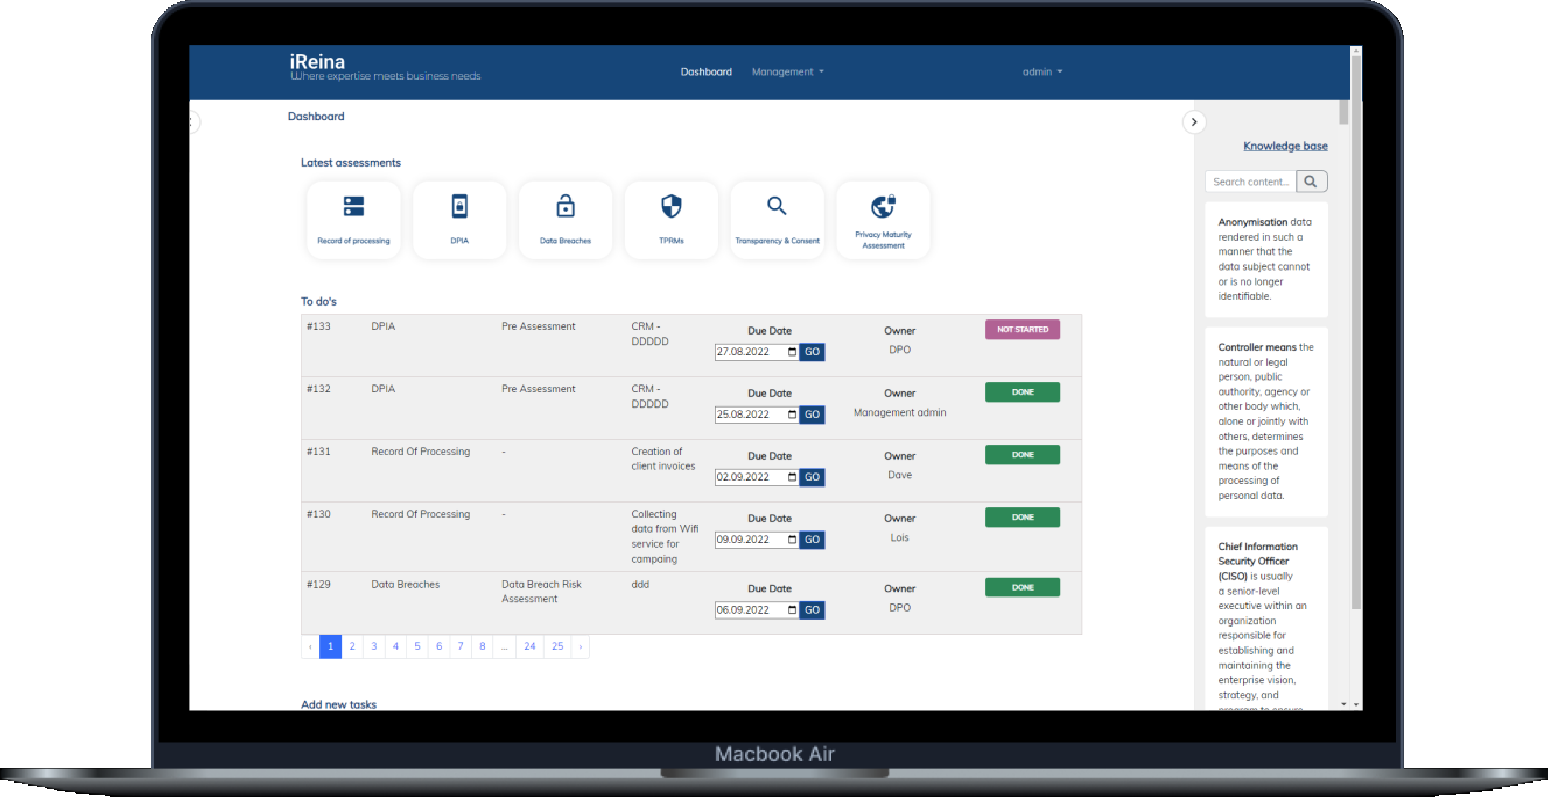
Task: Click the knowledge base panel scroll down arrow
Action: tap(1344, 705)
